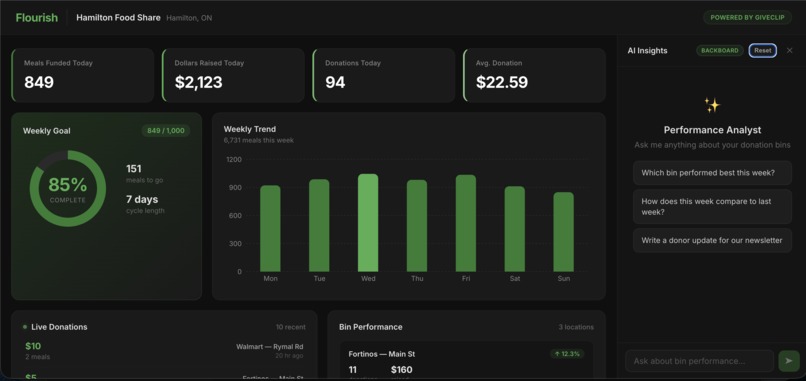The width and height of the screenshot is (806, 381).
Task: Select the highlighted Wednesday bar
Action: (x=368, y=223)
